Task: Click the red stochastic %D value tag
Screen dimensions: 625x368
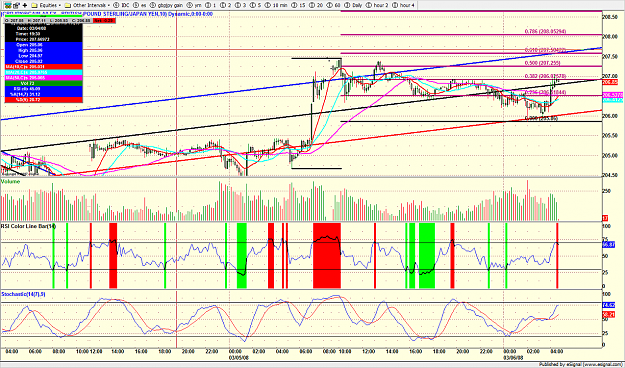Action: 609,314
